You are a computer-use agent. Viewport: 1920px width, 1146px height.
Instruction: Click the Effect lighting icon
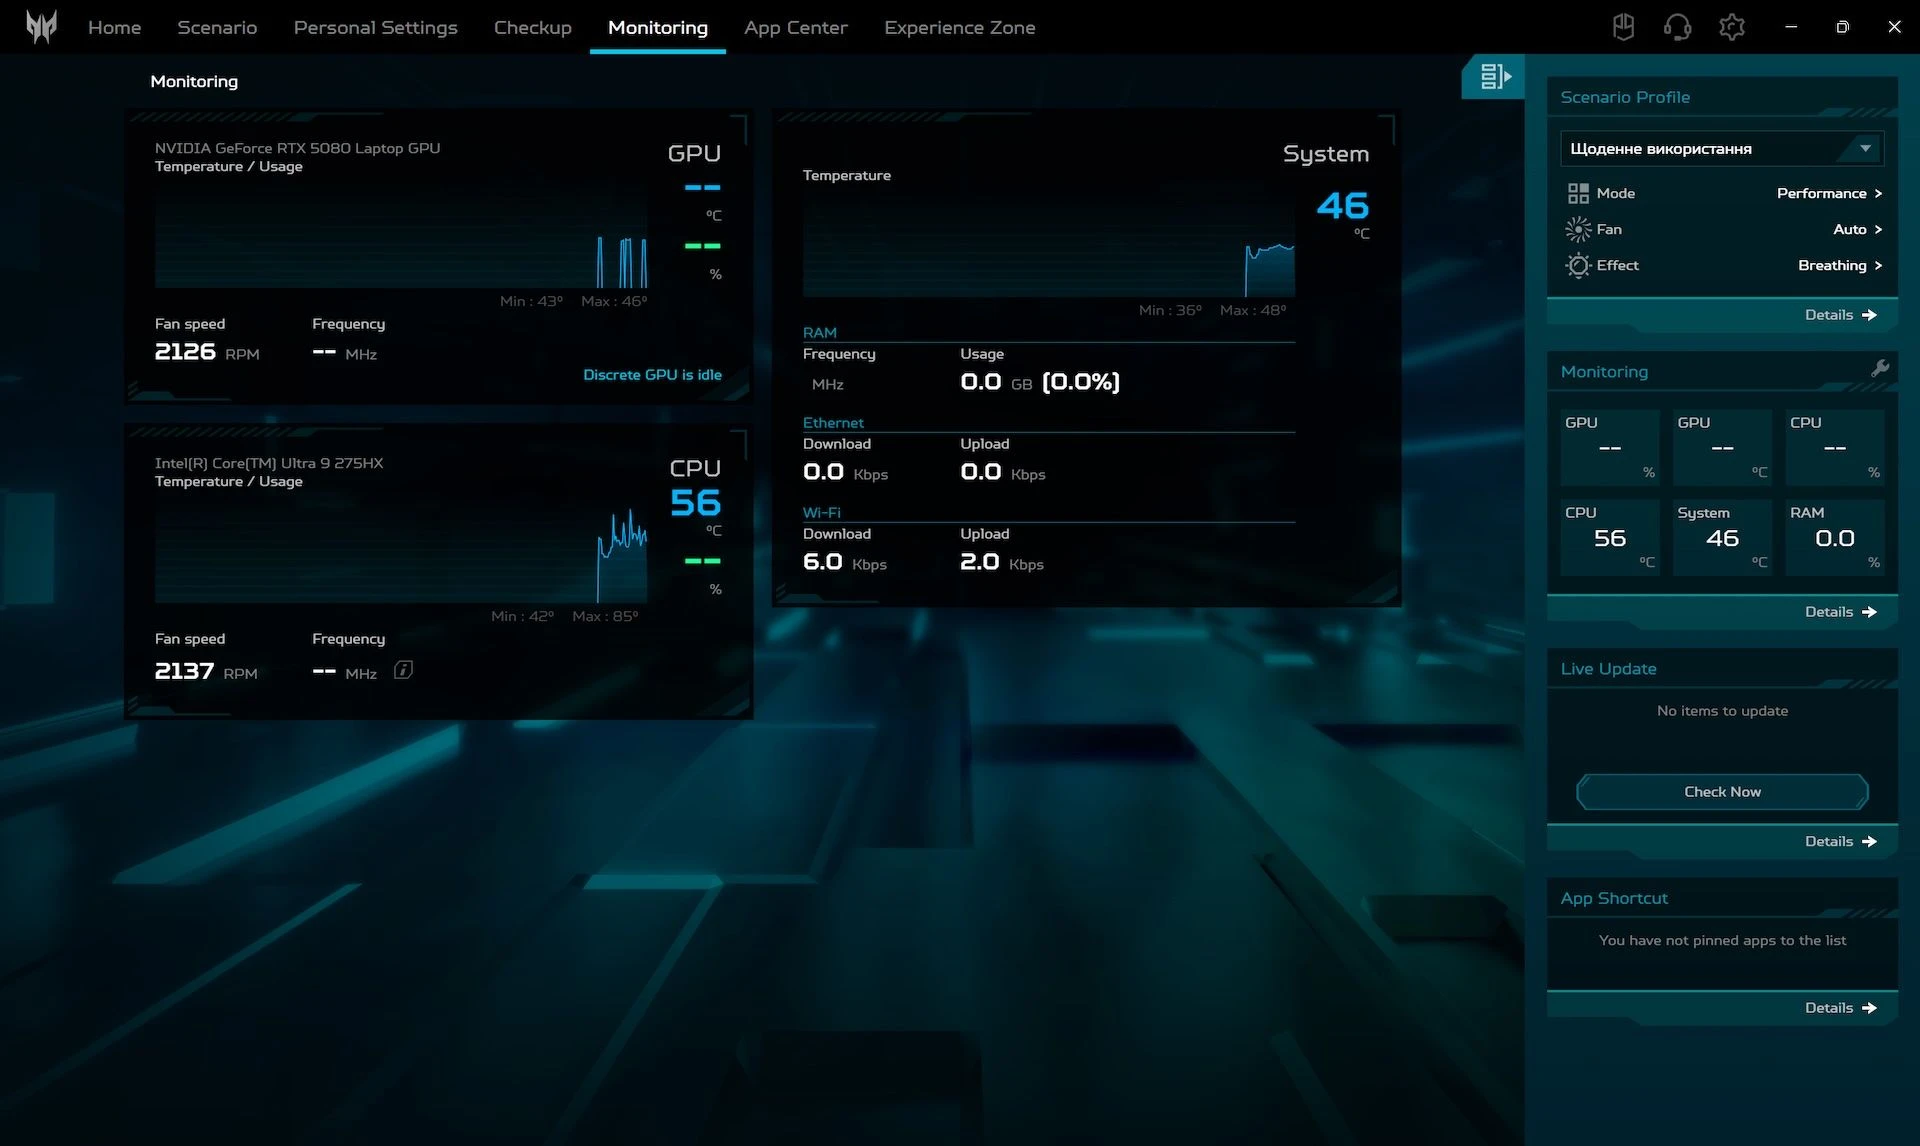click(1578, 265)
